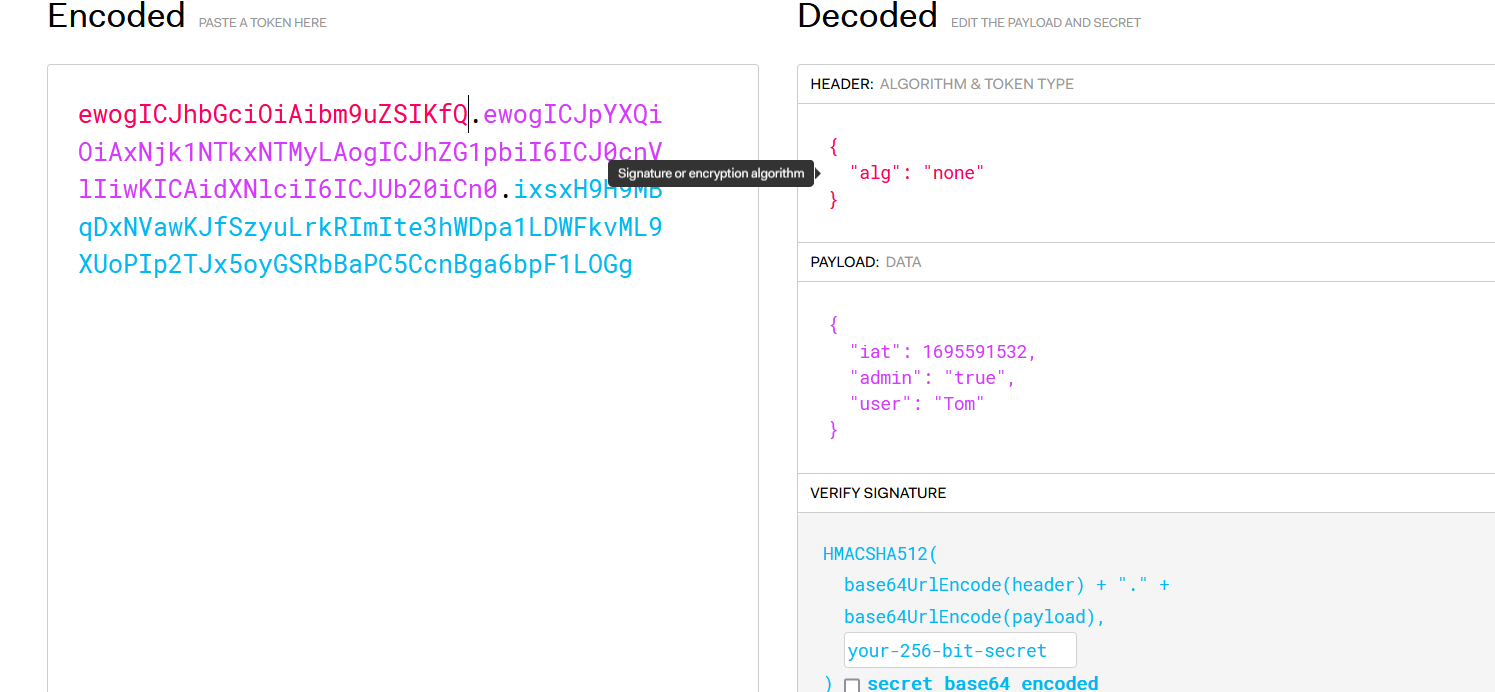Click the red header segment of the token
Screen dimensions: 1495x692
(273, 115)
